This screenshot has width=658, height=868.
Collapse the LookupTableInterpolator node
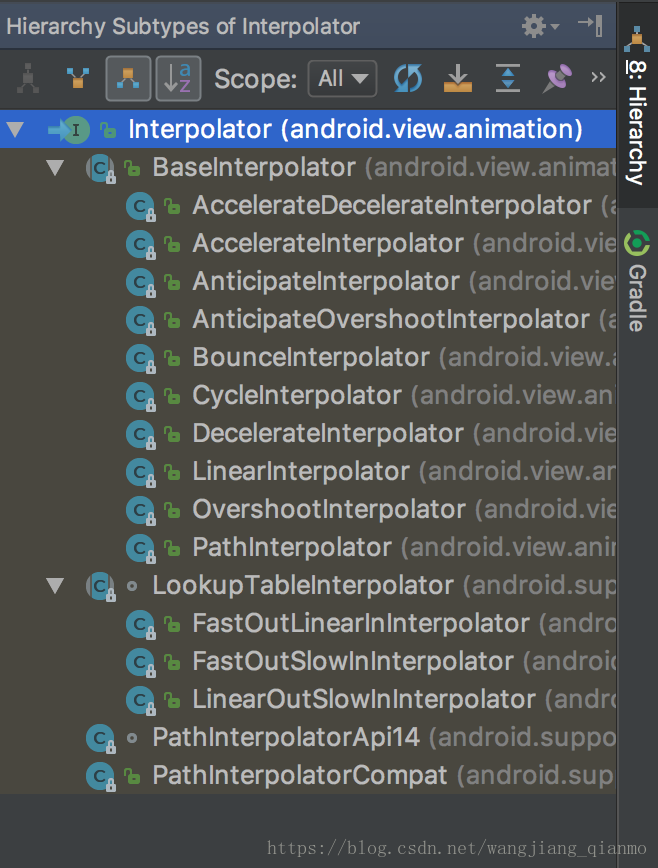(55, 586)
